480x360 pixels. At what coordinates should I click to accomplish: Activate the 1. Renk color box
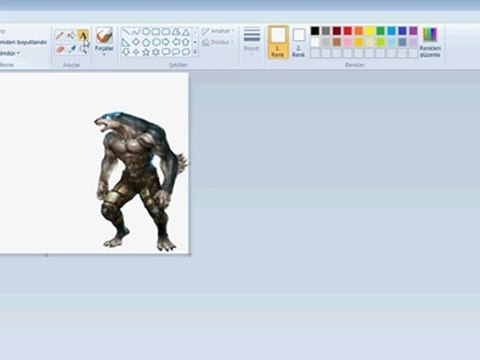[x=278, y=42]
